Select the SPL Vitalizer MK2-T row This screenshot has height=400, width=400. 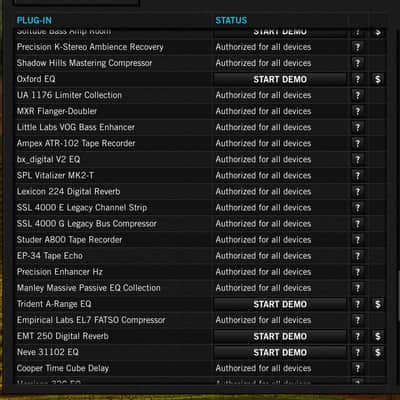tap(200, 176)
